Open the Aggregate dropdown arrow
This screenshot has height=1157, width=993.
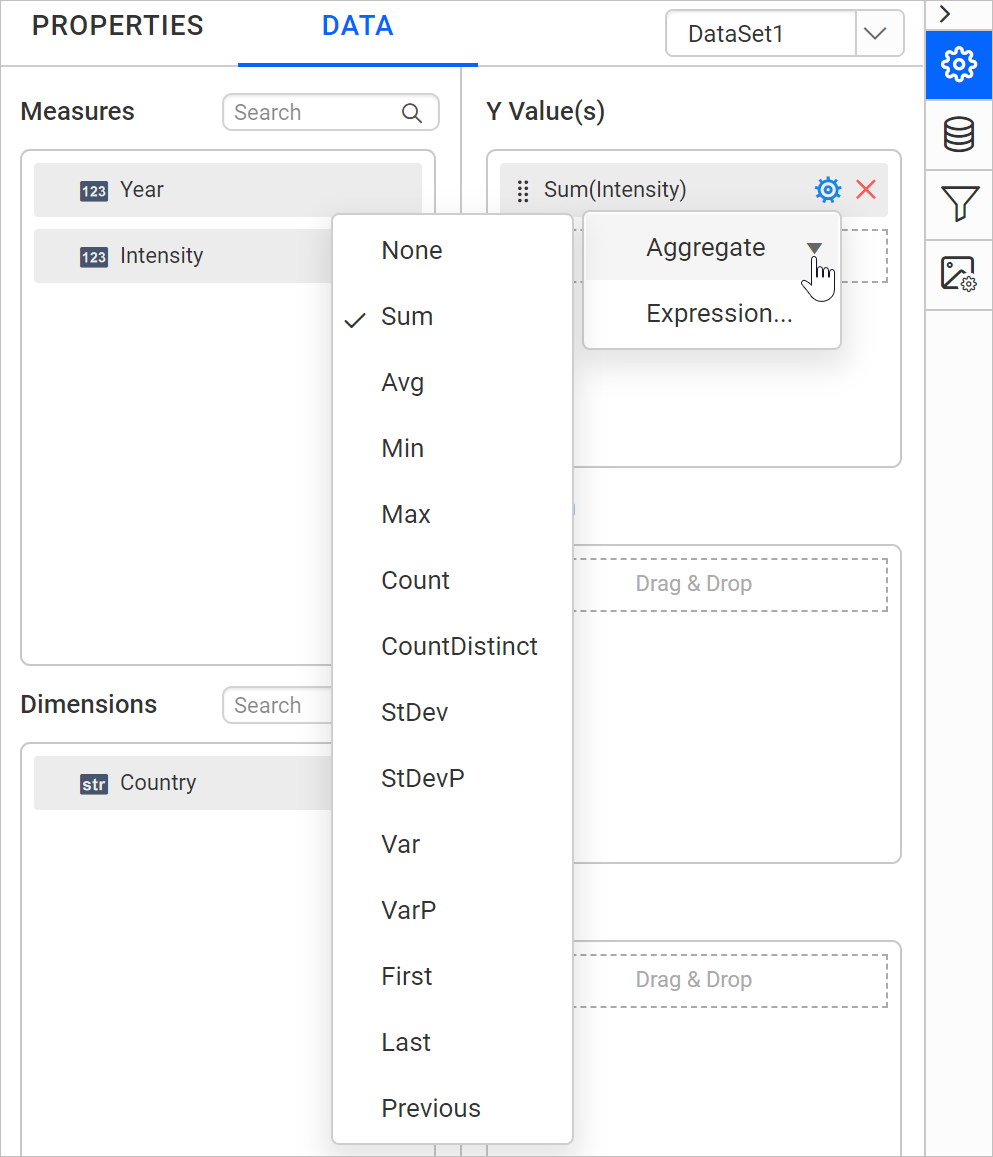pyautogui.click(x=815, y=247)
